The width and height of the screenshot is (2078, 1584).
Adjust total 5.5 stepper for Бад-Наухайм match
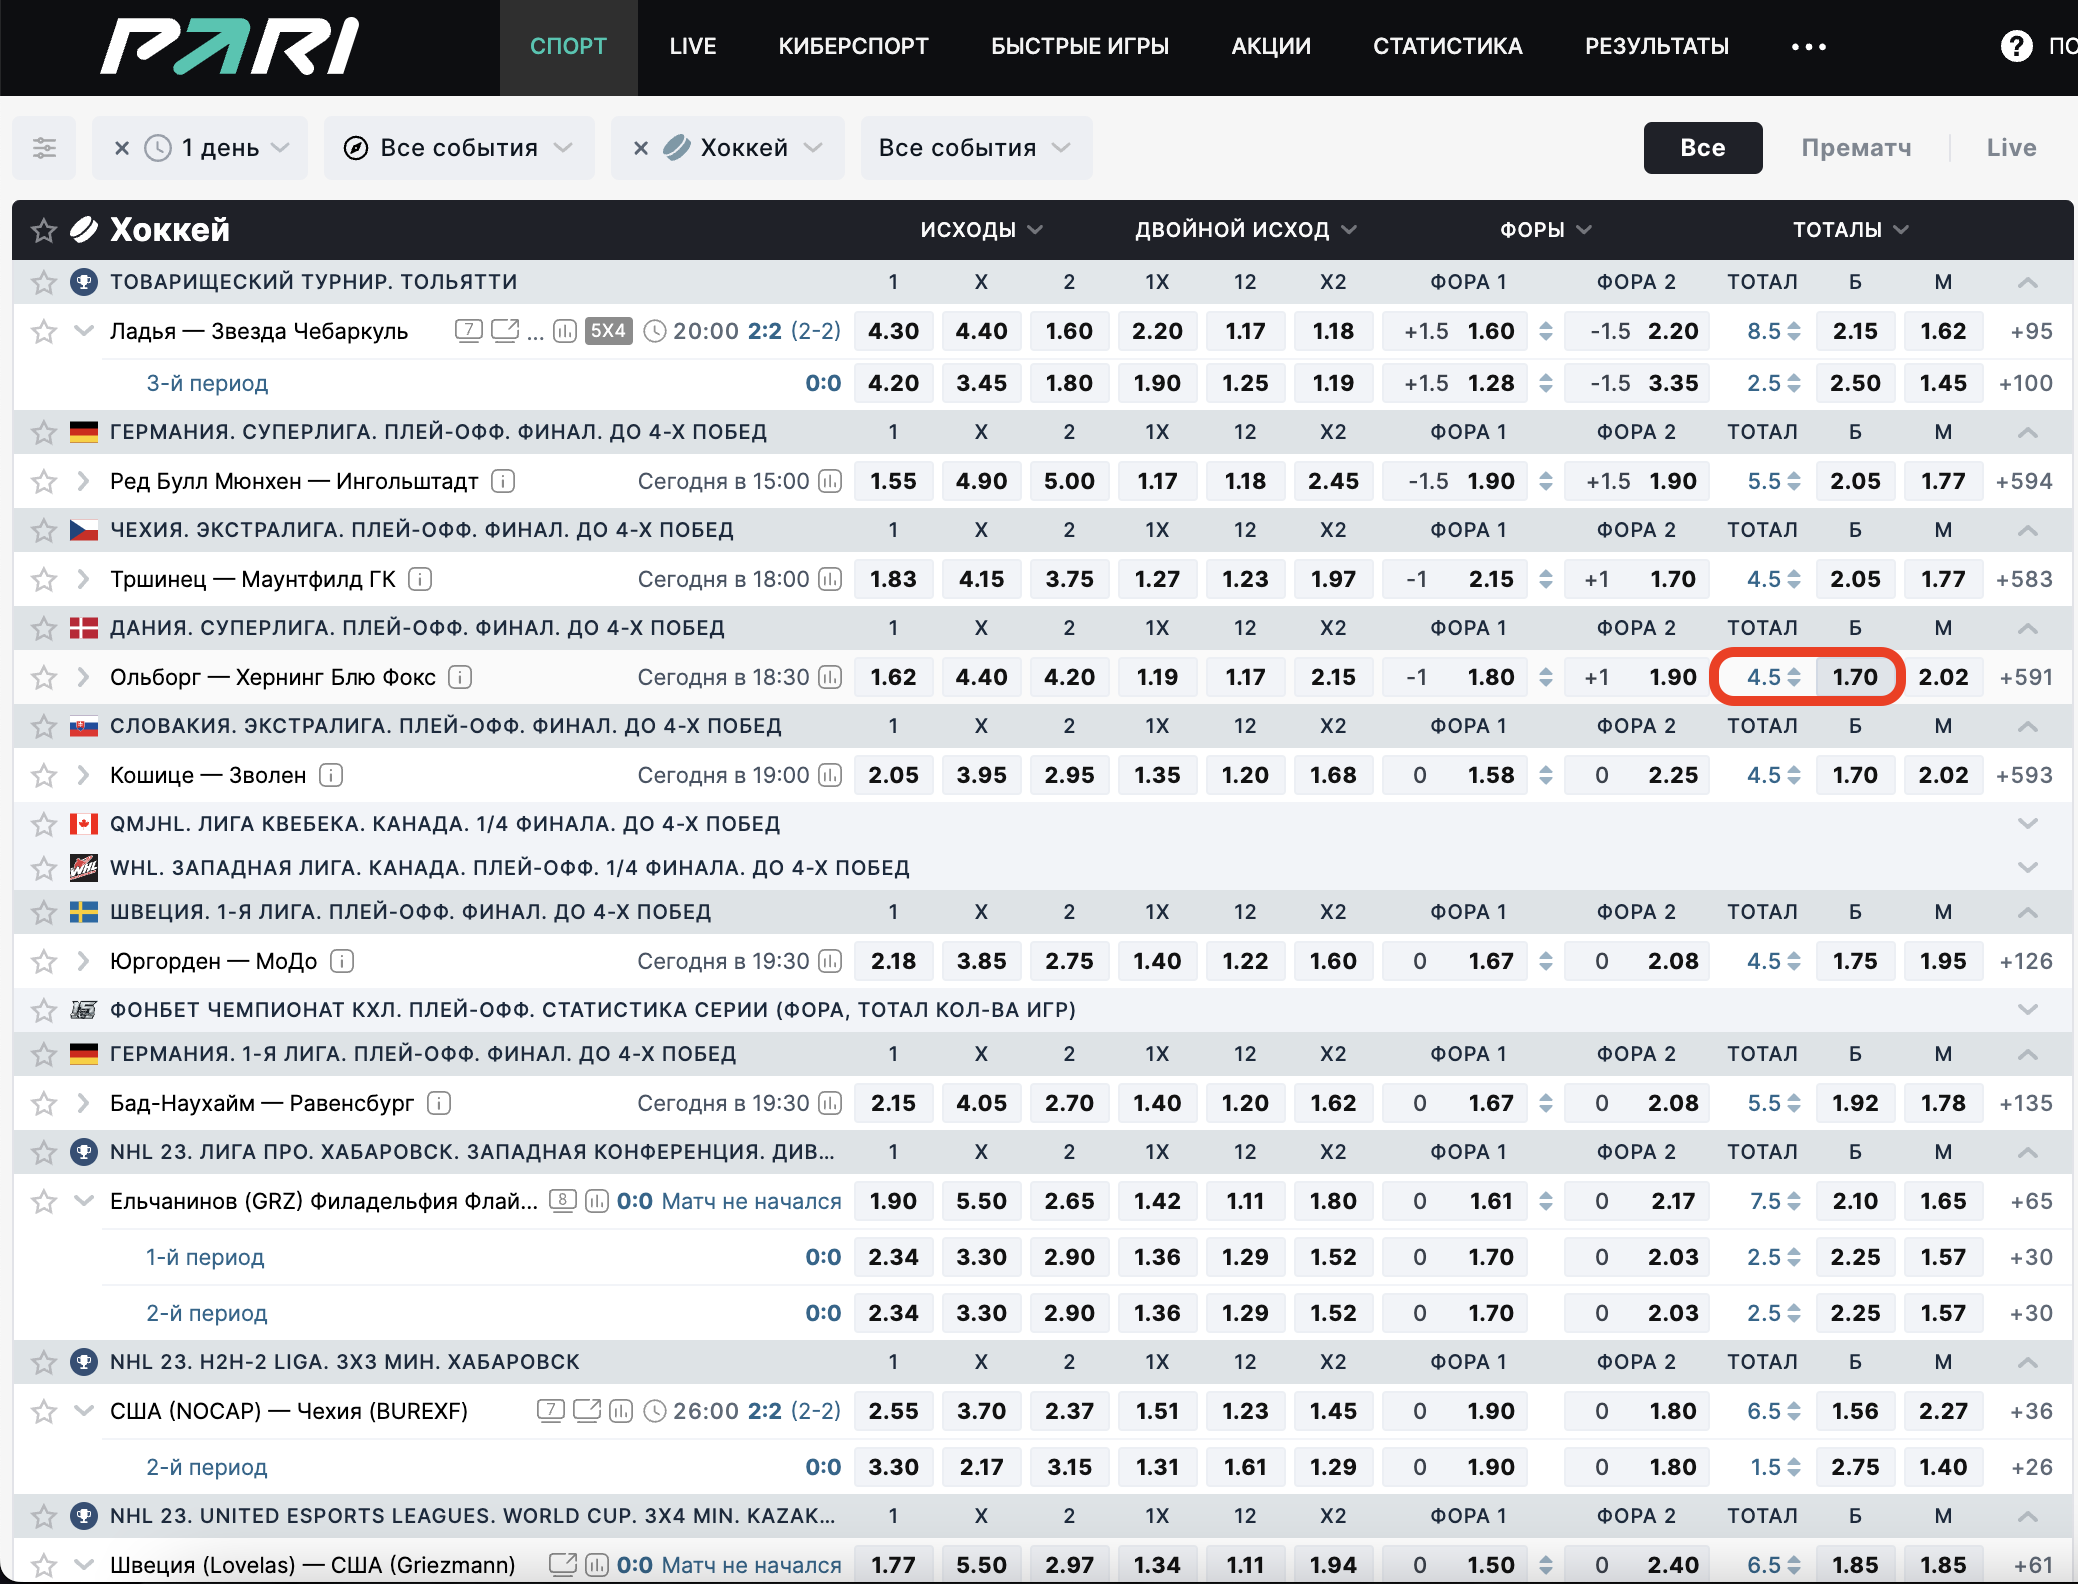1794,1103
